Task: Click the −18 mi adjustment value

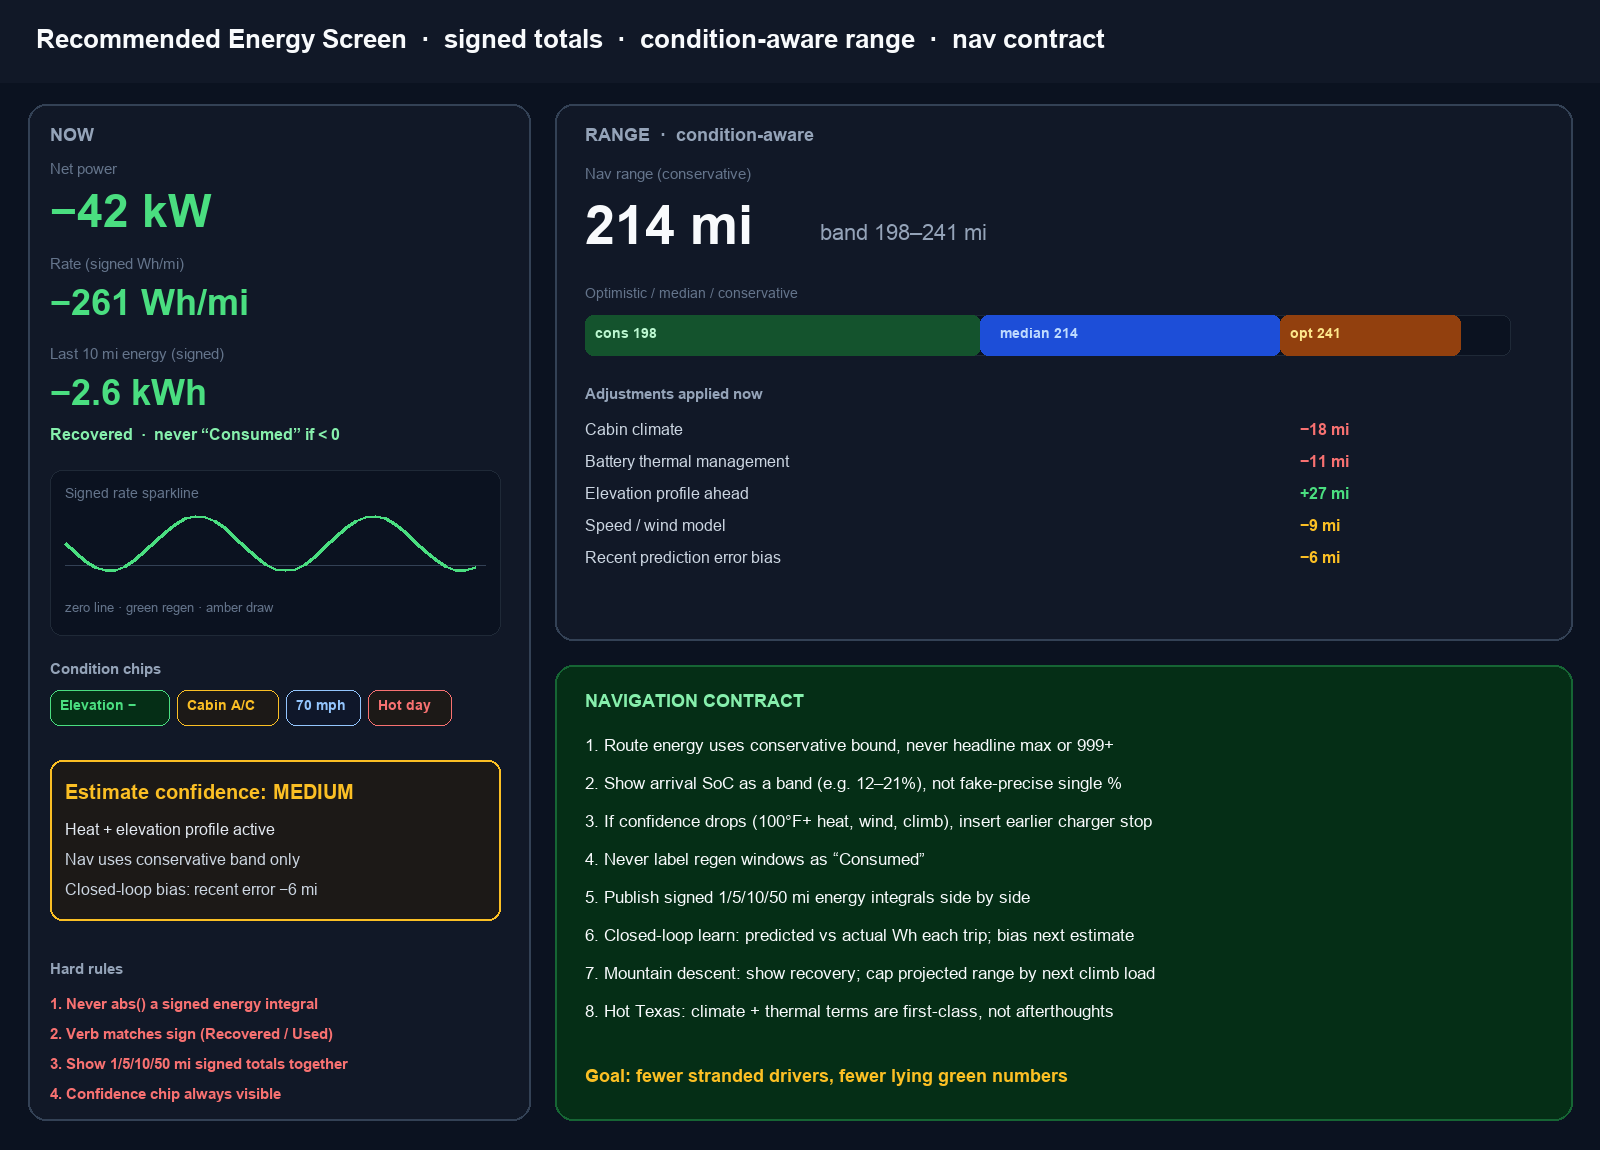Action: (1324, 429)
